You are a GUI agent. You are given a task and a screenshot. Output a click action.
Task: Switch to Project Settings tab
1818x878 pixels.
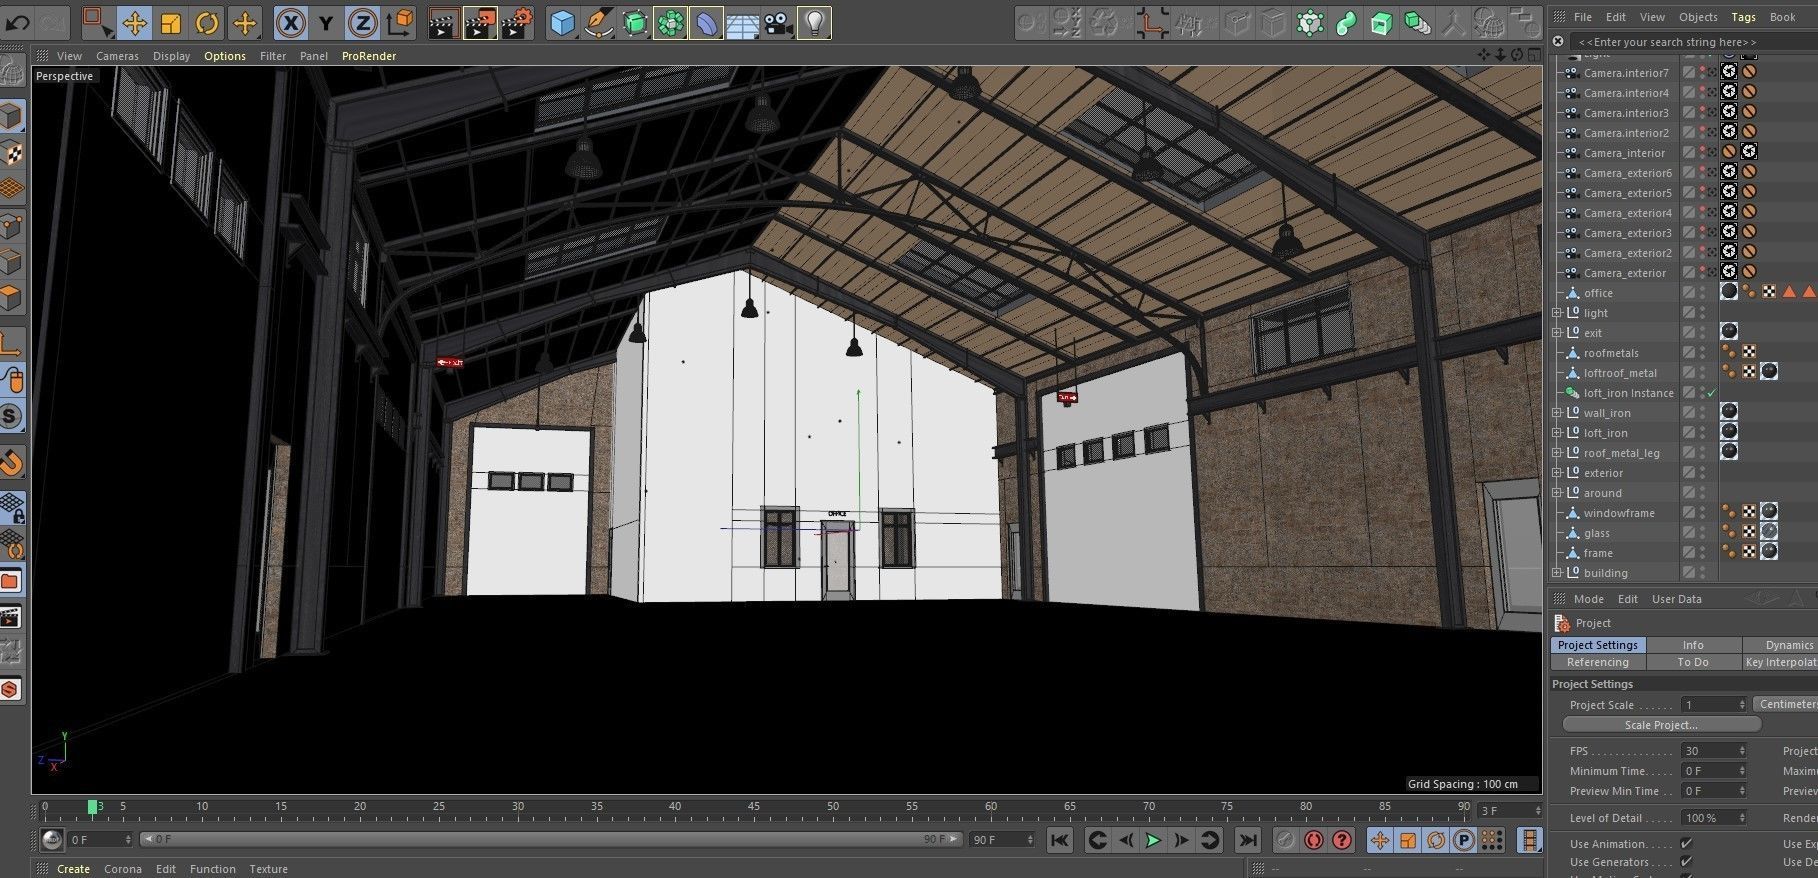click(x=1598, y=645)
